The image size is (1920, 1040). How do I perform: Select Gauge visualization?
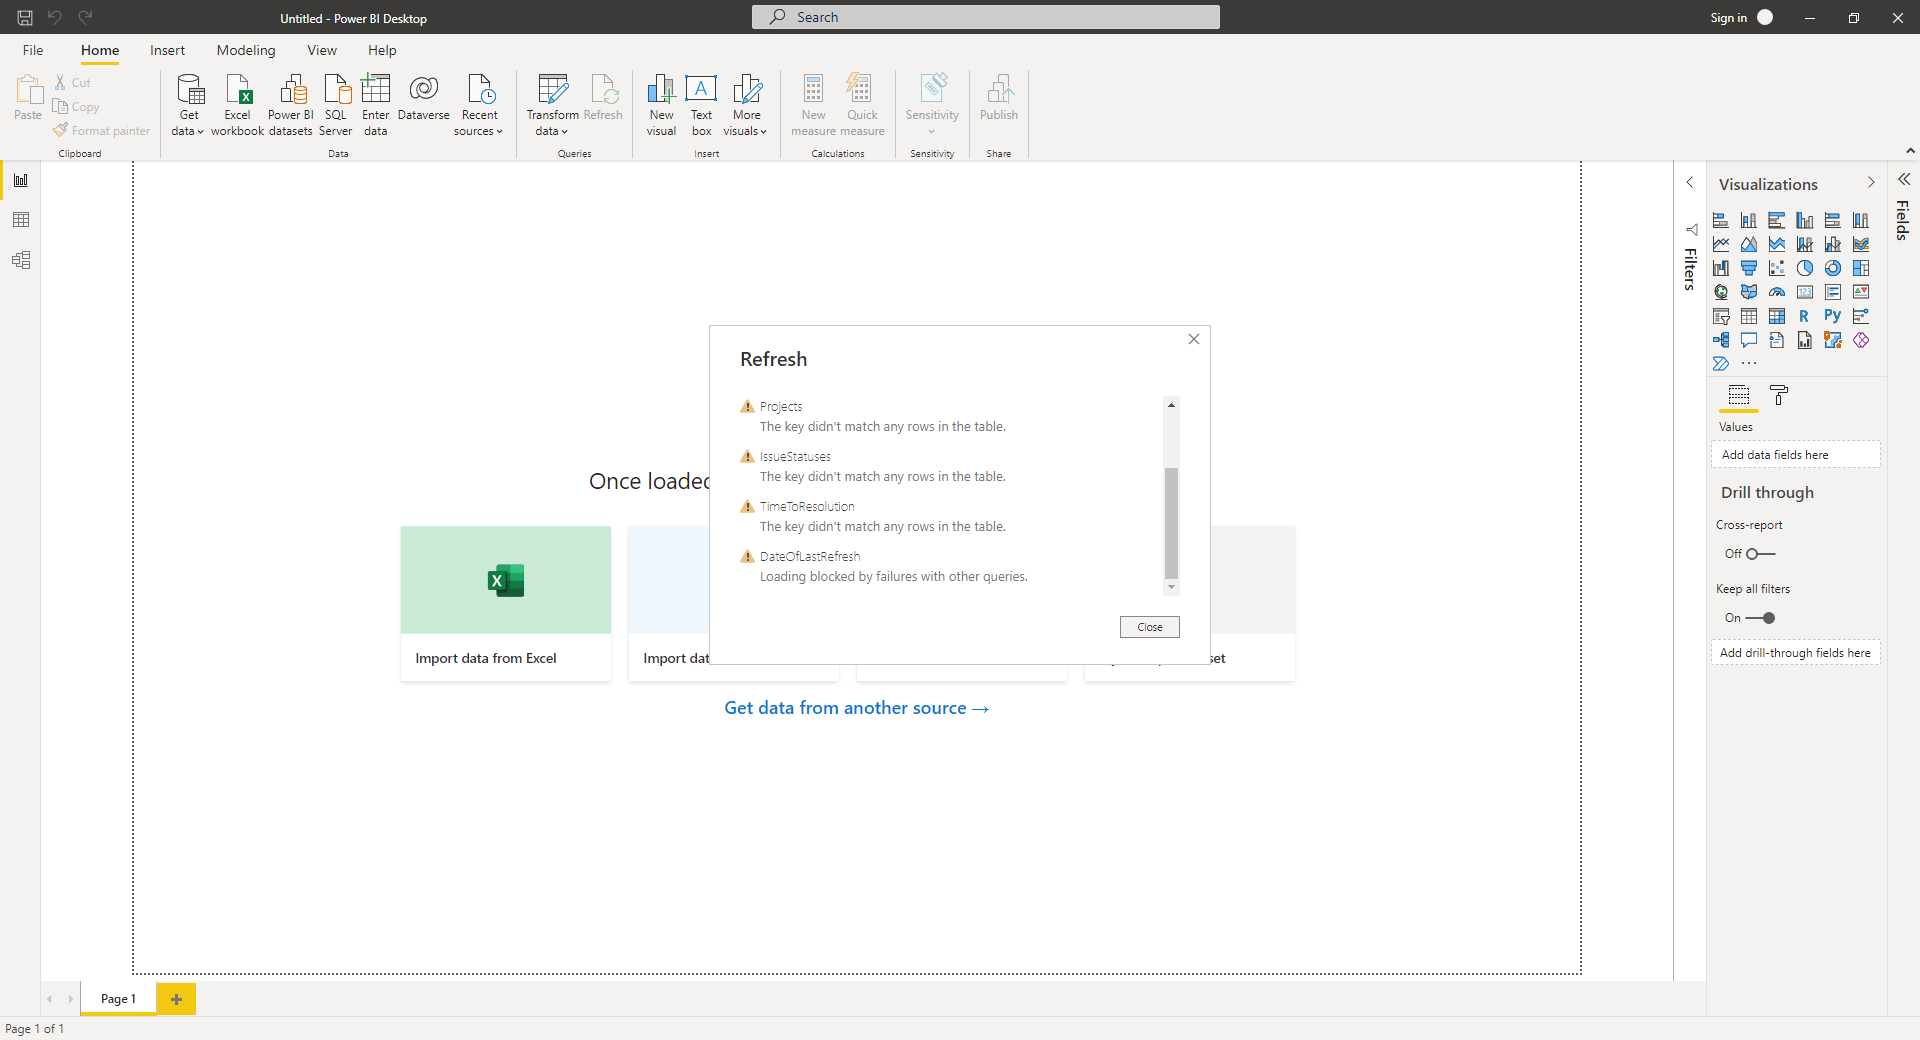coord(1777,292)
